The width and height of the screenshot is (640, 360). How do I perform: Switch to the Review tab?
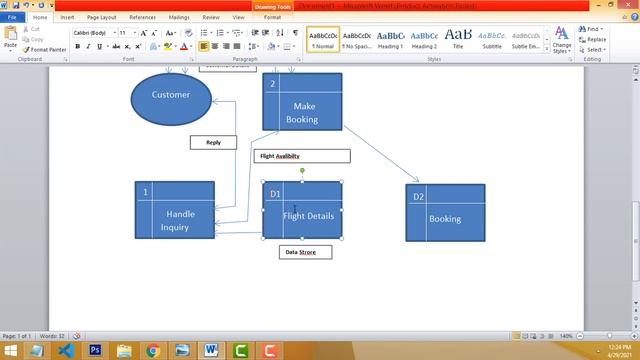[211, 18]
